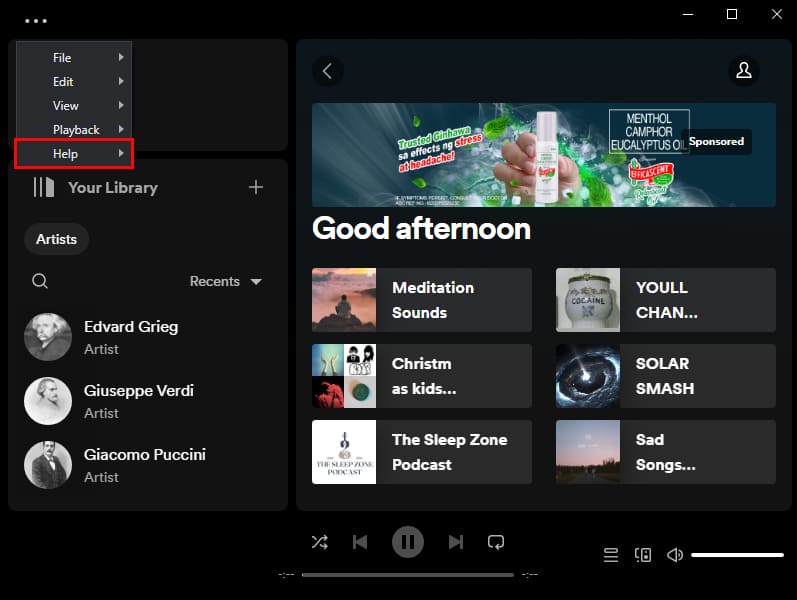Image resolution: width=797 pixels, height=600 pixels.
Task: Create playlist with the plus icon
Action: coord(256,187)
